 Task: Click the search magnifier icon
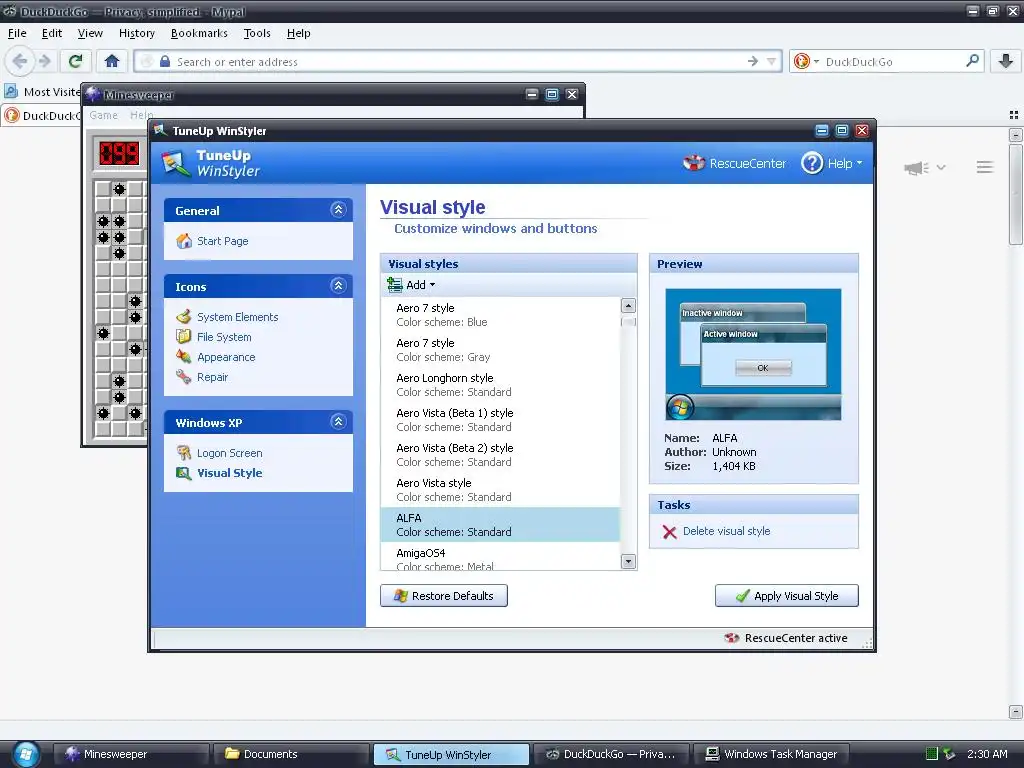coord(972,61)
